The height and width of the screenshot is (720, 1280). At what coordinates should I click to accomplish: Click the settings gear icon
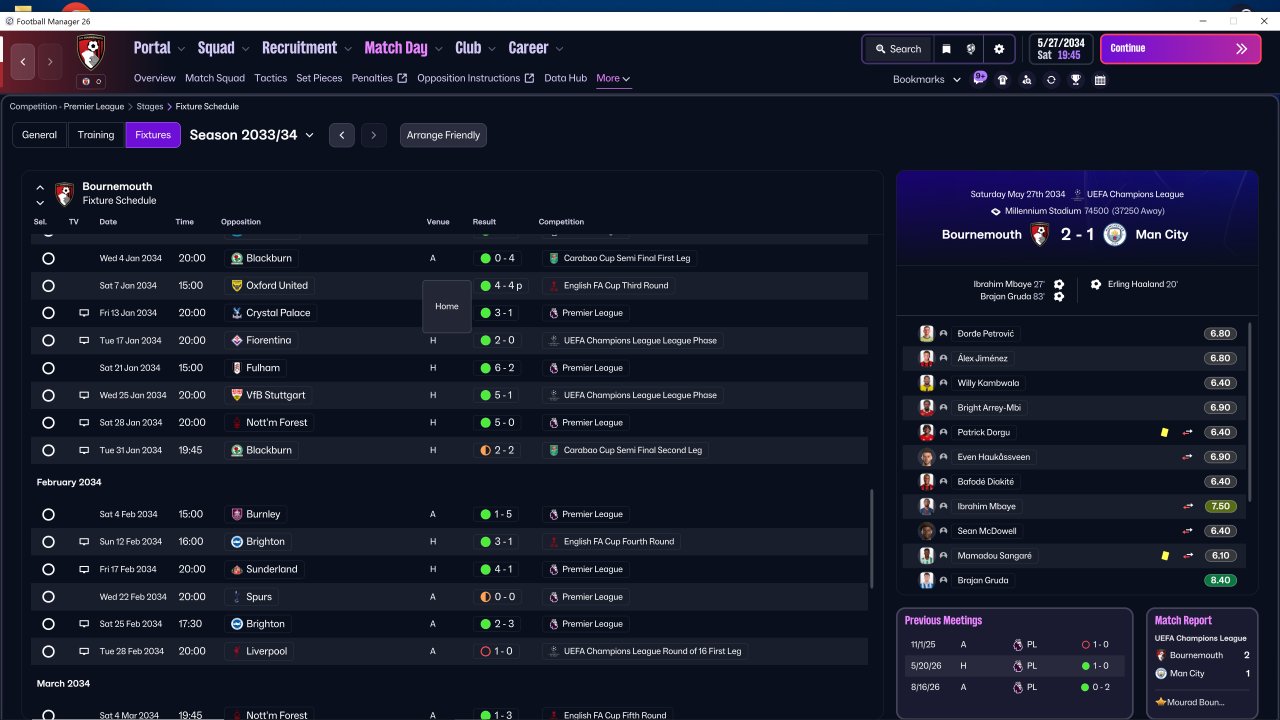click(x=998, y=49)
